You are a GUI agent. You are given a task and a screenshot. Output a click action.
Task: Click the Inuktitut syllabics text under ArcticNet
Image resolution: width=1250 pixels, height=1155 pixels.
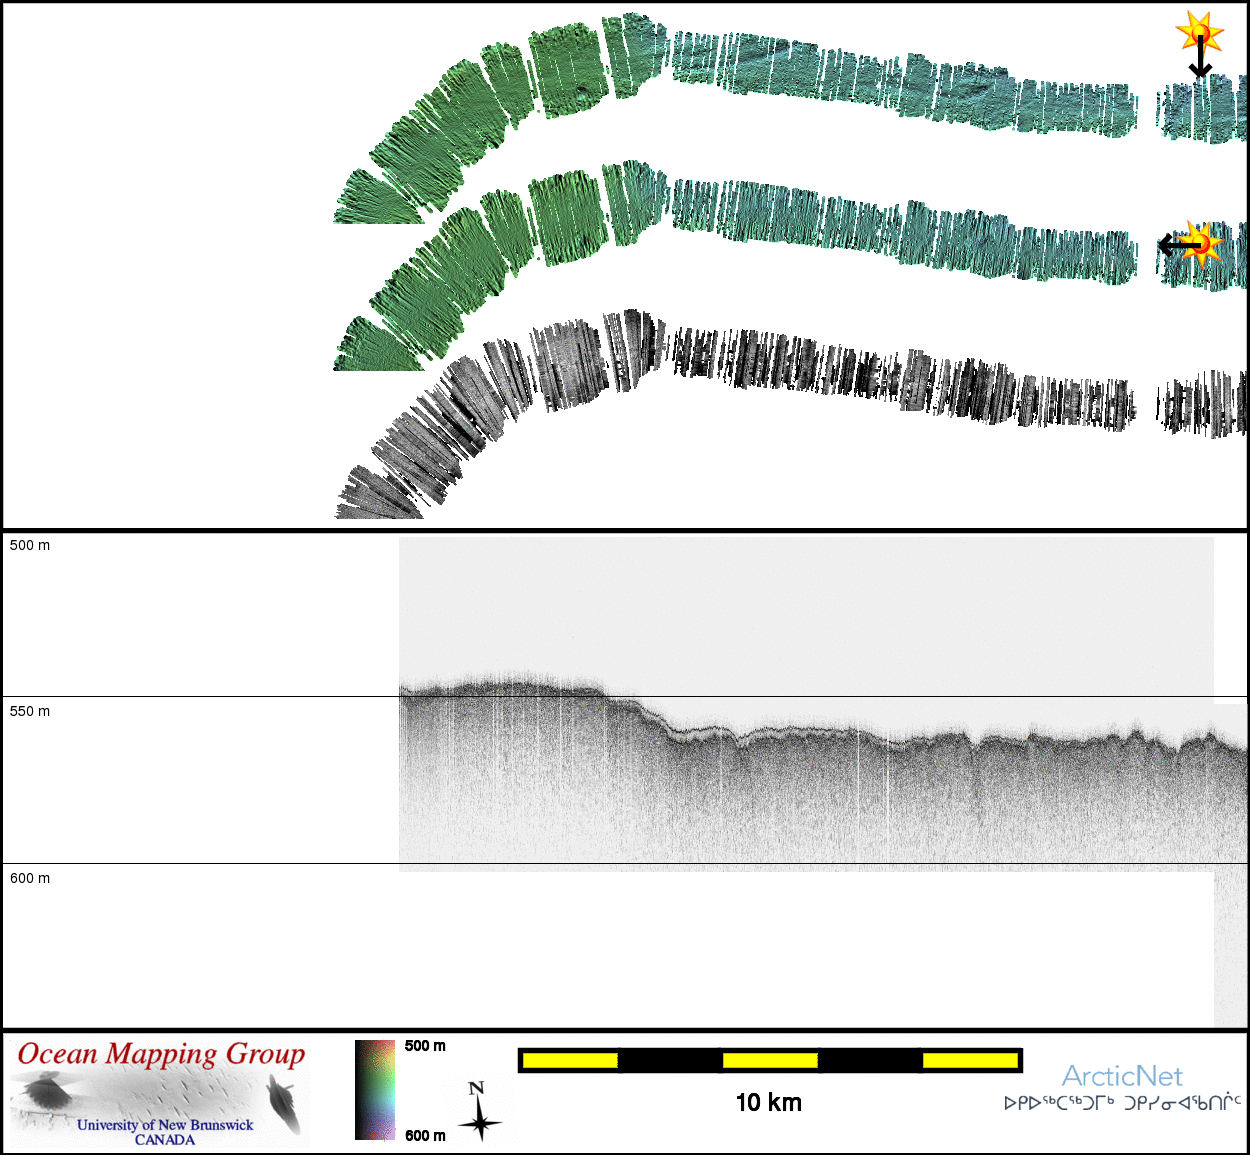click(1122, 1103)
